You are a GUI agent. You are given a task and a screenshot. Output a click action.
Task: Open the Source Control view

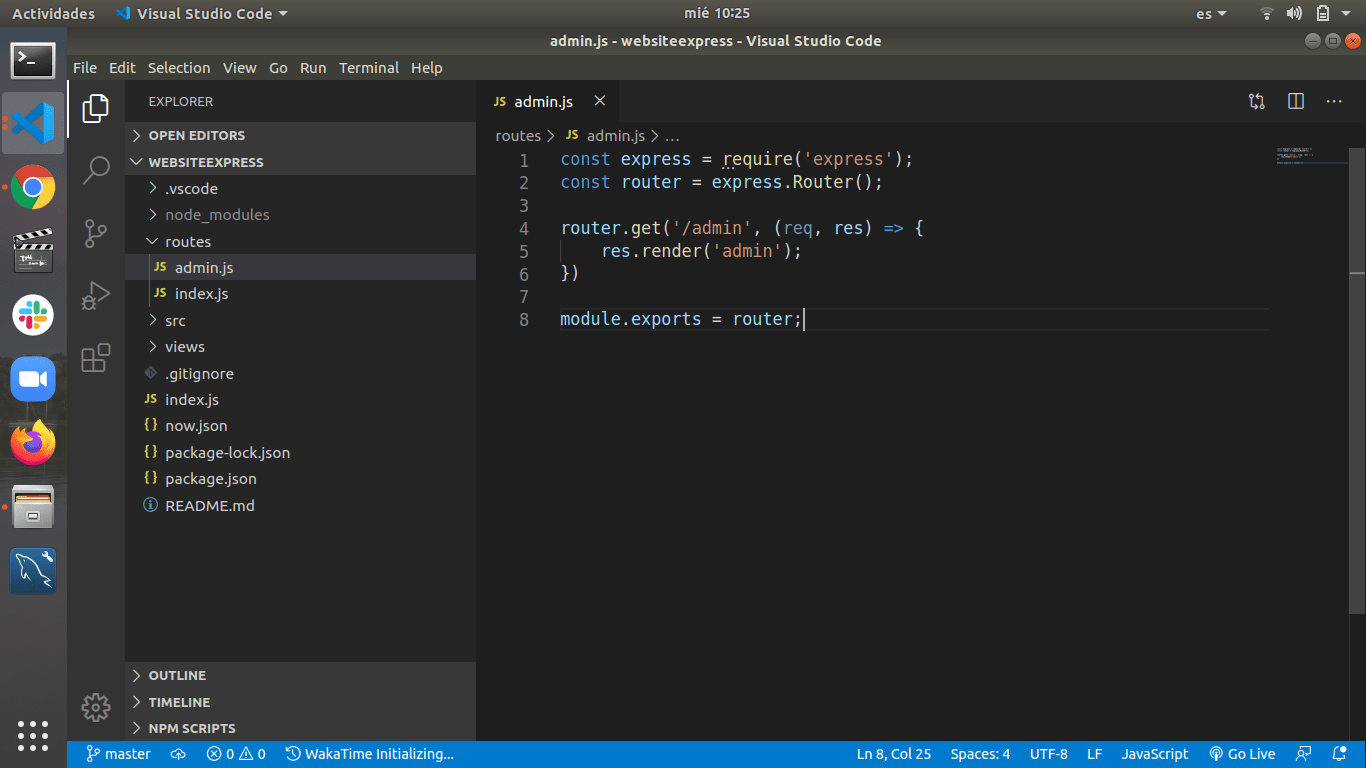[x=95, y=233]
